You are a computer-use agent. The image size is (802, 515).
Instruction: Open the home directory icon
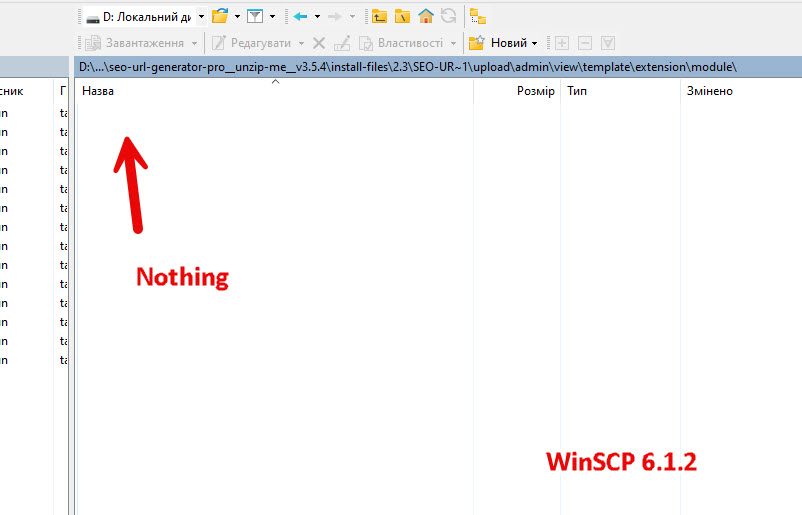coord(426,16)
